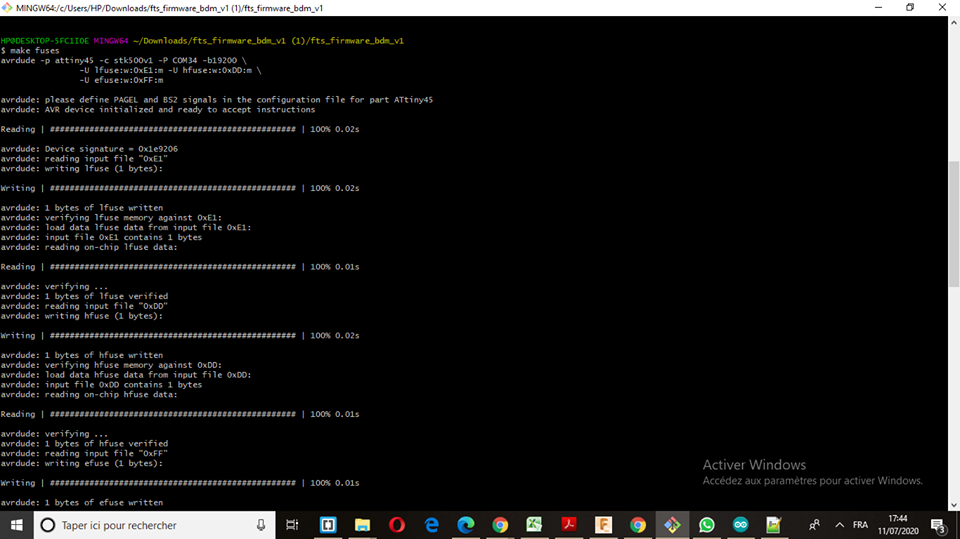Click the "reading on-chip lfuse data:" line
The width and height of the screenshot is (960, 539).
[x=89, y=247]
